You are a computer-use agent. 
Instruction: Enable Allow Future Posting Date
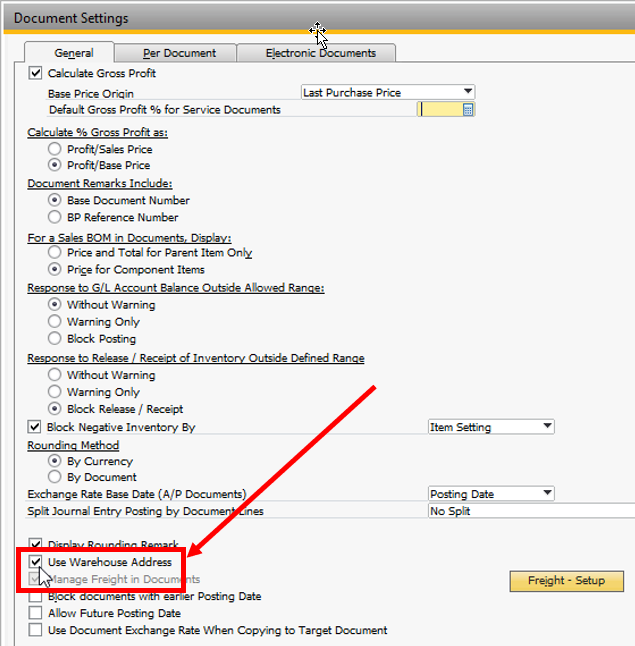pos(36,613)
